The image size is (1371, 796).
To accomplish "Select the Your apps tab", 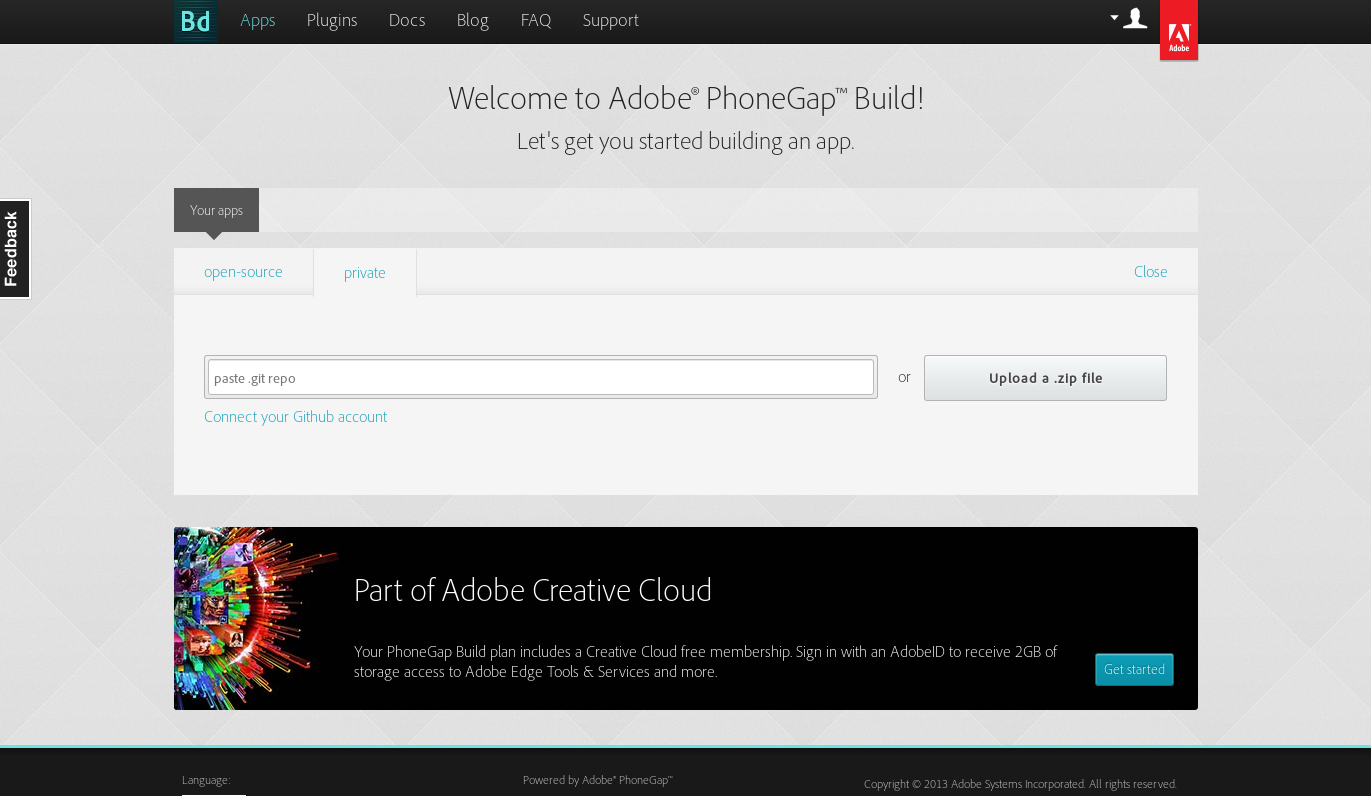I will (x=216, y=210).
